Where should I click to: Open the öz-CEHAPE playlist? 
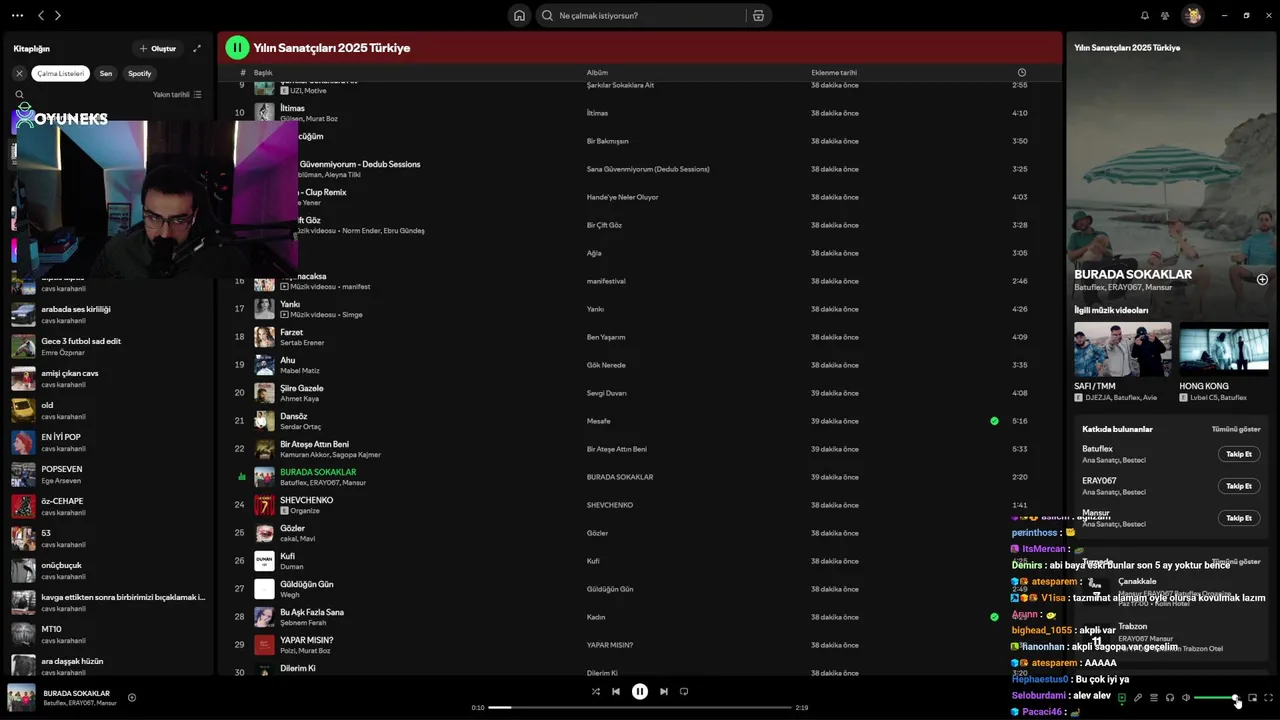click(107, 506)
